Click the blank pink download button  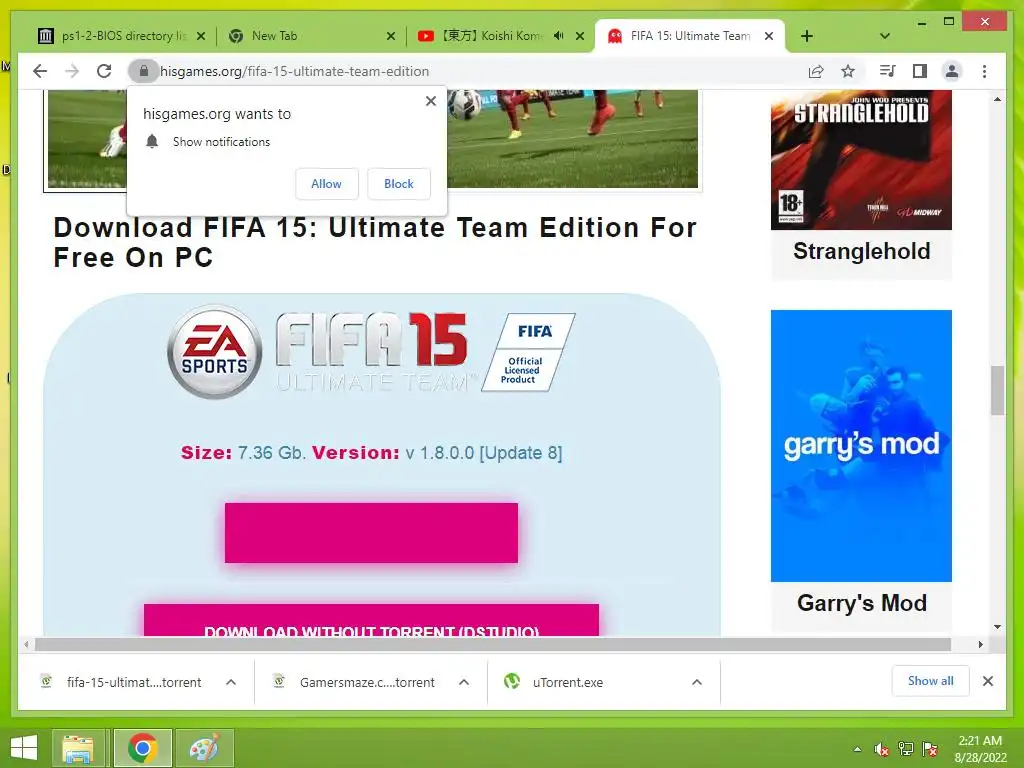point(371,532)
